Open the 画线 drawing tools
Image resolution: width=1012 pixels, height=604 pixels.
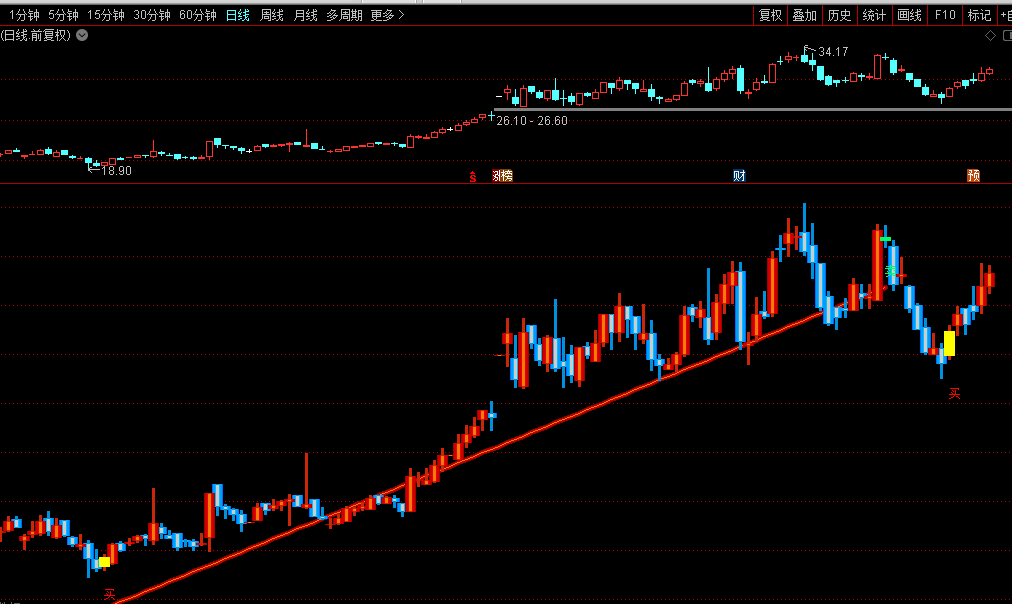(x=909, y=15)
